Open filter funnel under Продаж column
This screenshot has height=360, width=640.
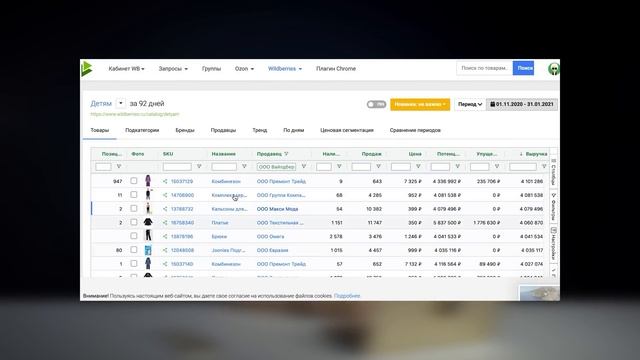click(x=378, y=167)
